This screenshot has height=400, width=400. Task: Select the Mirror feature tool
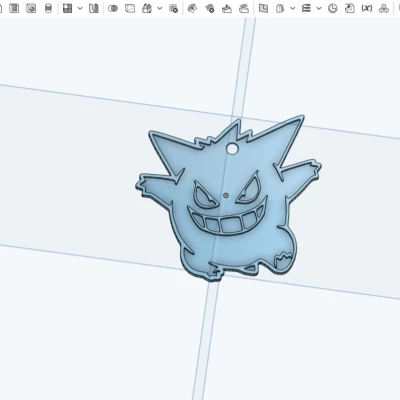coord(94,8)
